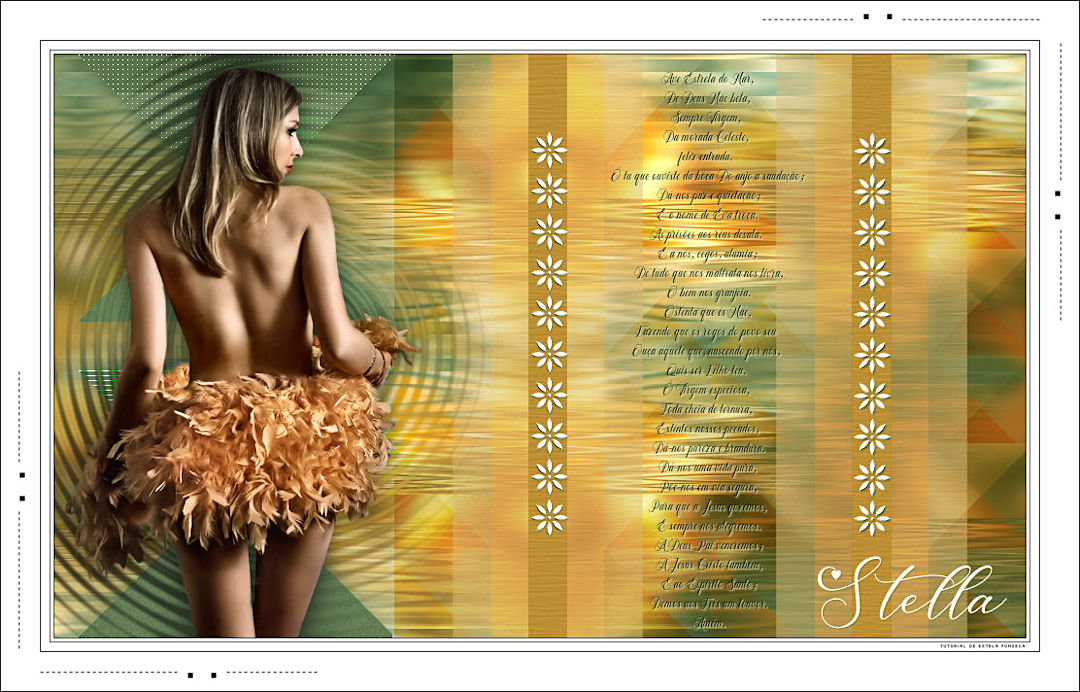The height and width of the screenshot is (692, 1080).
Task: Click the line "Dá-nos uma vida pura,"
Action: (707, 468)
